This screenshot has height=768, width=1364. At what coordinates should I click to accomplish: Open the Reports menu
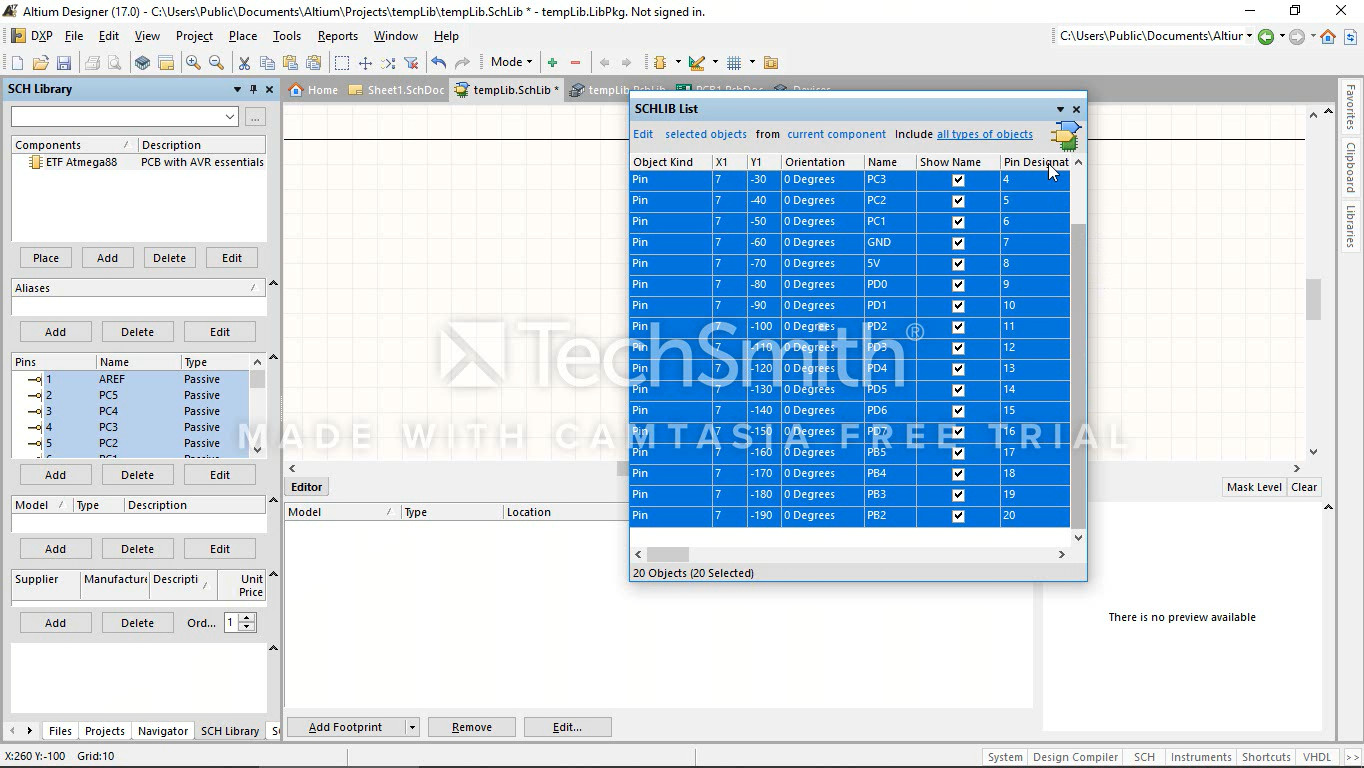(x=337, y=36)
